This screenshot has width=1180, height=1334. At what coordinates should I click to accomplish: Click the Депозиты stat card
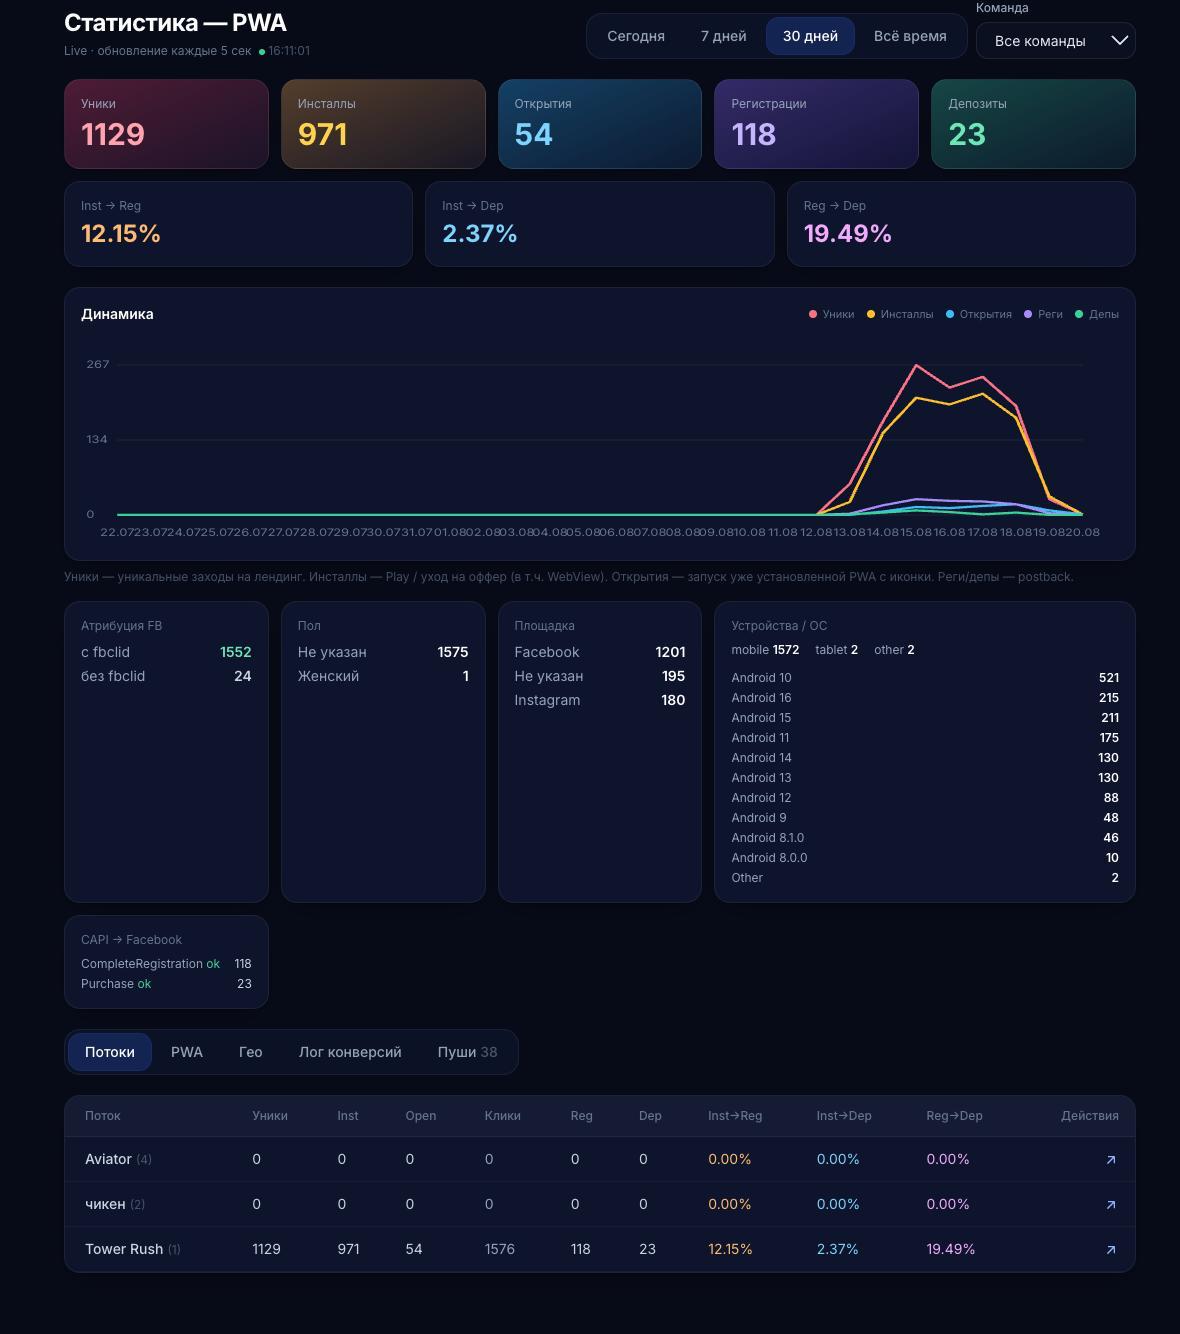pyautogui.click(x=1033, y=124)
